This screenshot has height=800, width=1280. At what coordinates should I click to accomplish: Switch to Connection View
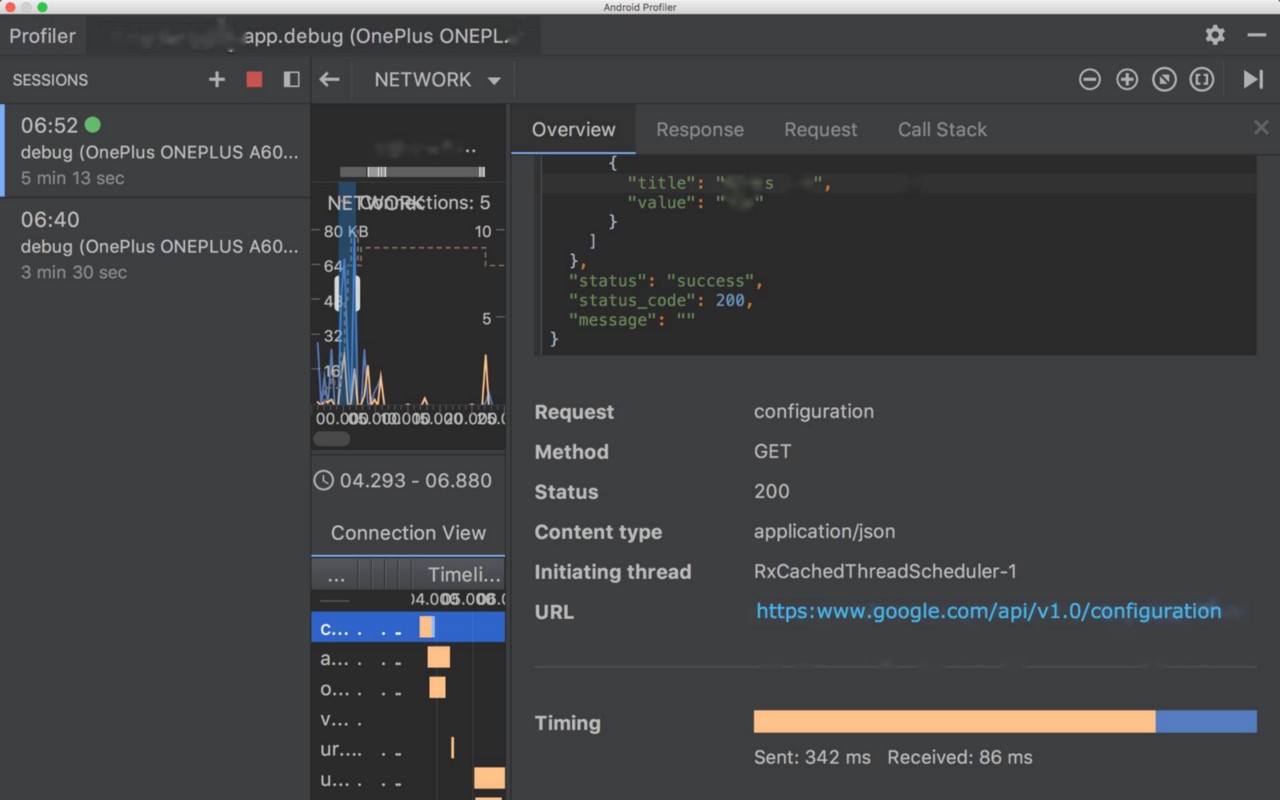(408, 532)
